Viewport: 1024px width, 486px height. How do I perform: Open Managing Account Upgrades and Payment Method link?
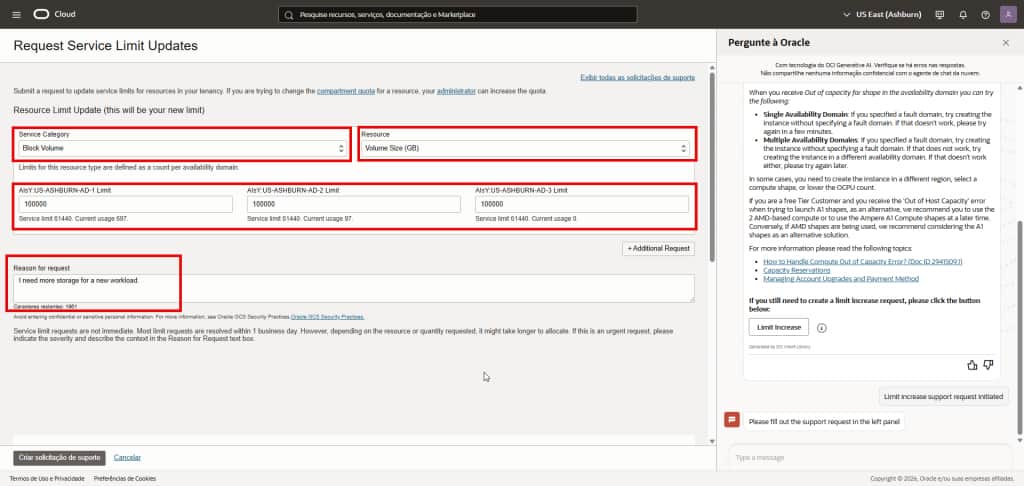[x=841, y=279]
